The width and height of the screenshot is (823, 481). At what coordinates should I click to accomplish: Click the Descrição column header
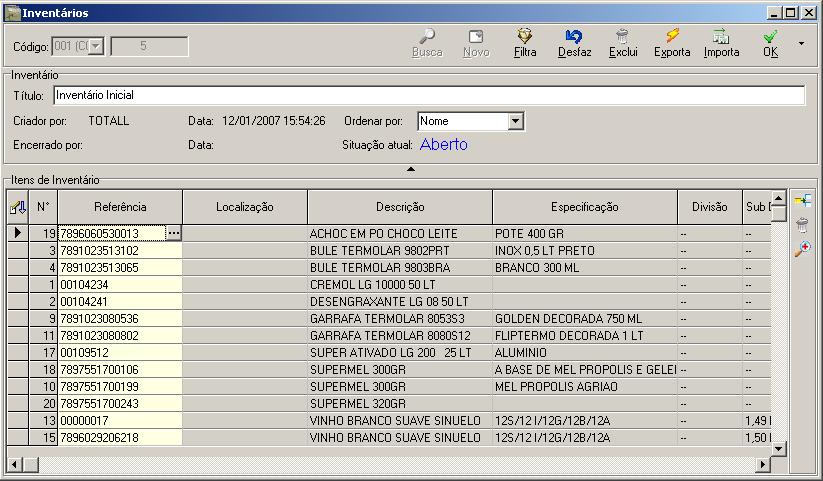pos(400,207)
